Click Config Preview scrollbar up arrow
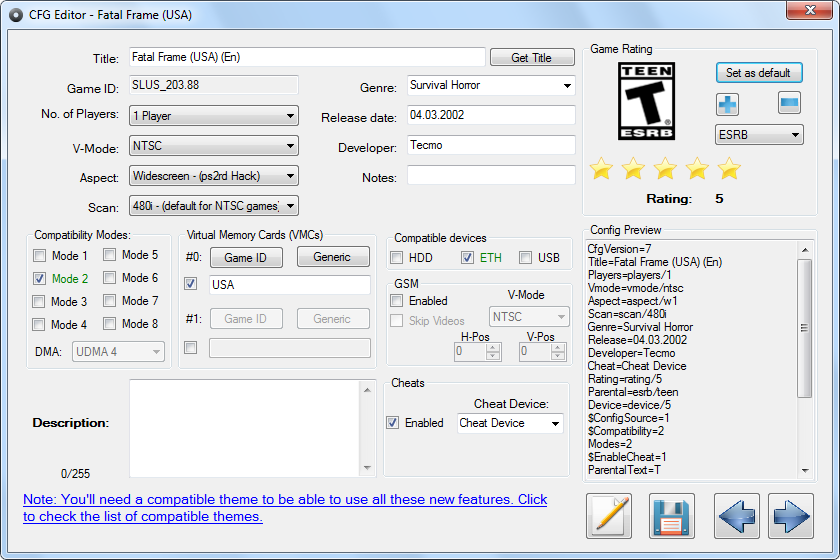 point(804,250)
